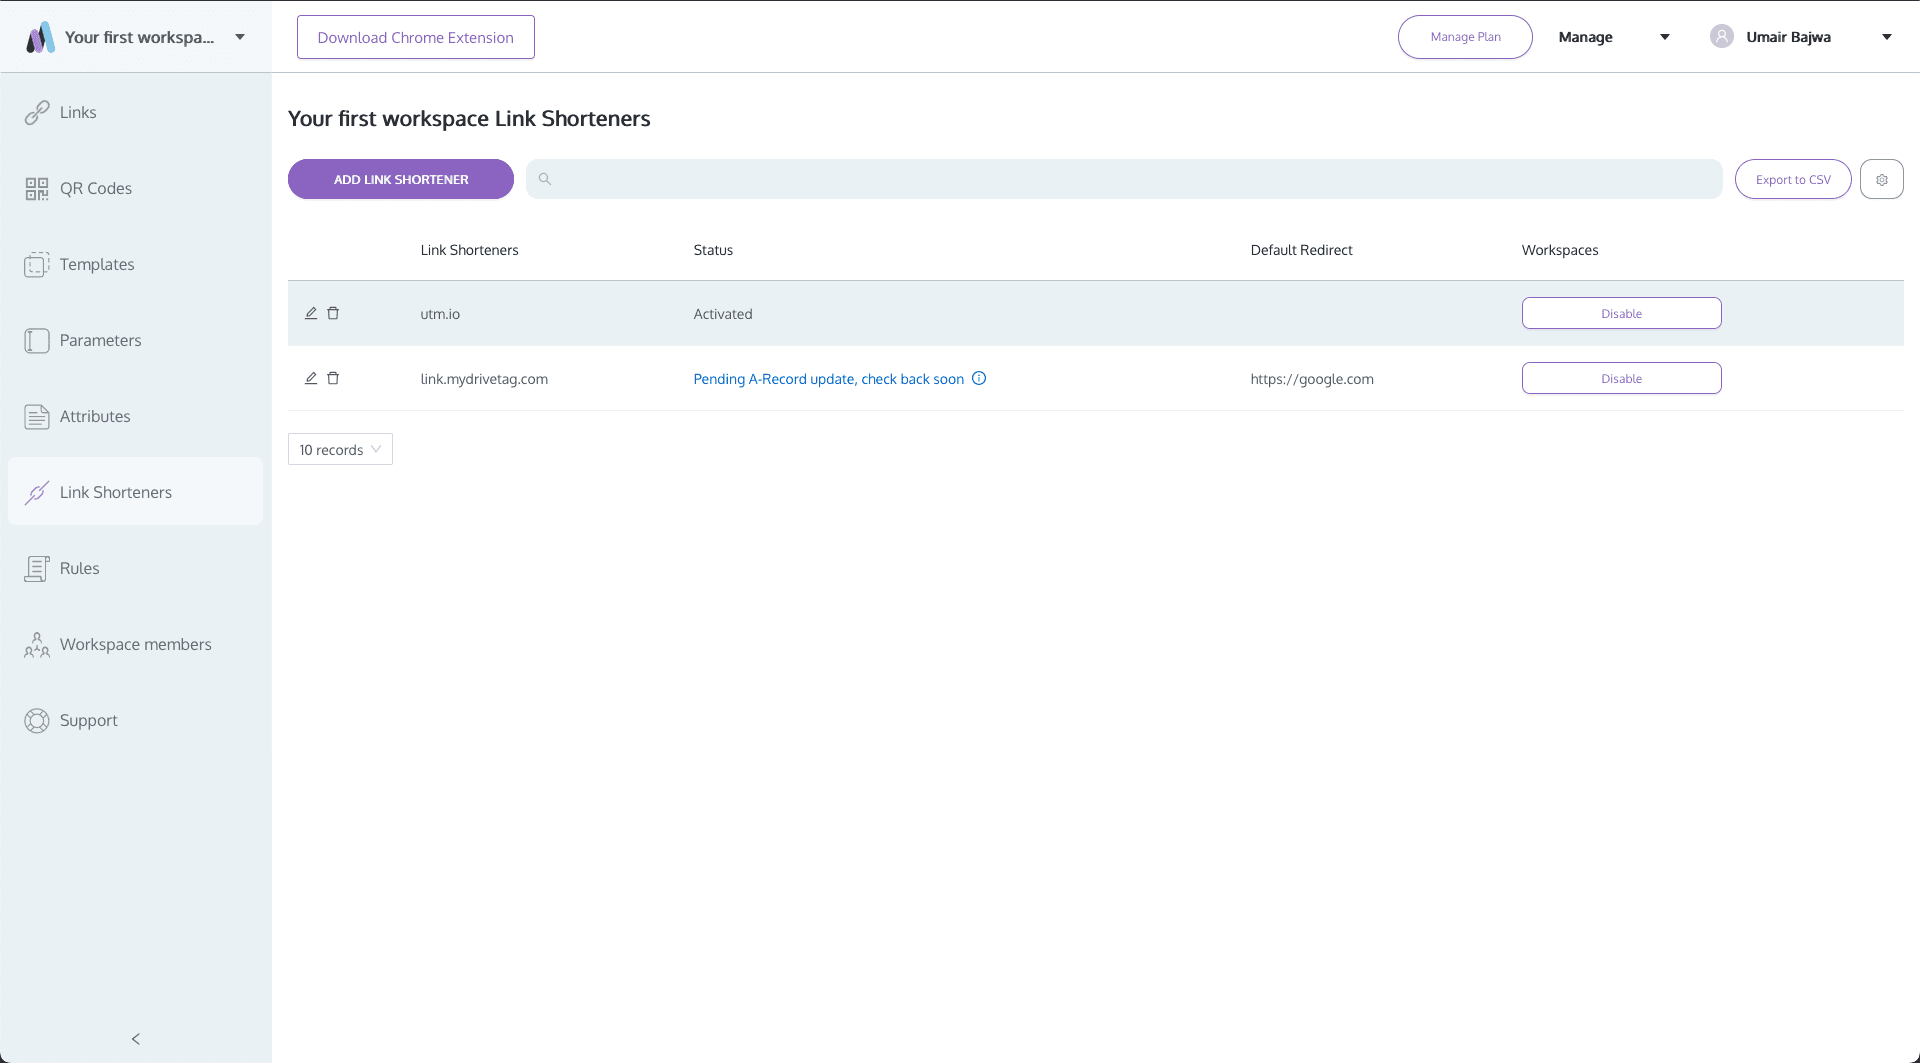Click the Links sidebar icon

pyautogui.click(x=37, y=113)
